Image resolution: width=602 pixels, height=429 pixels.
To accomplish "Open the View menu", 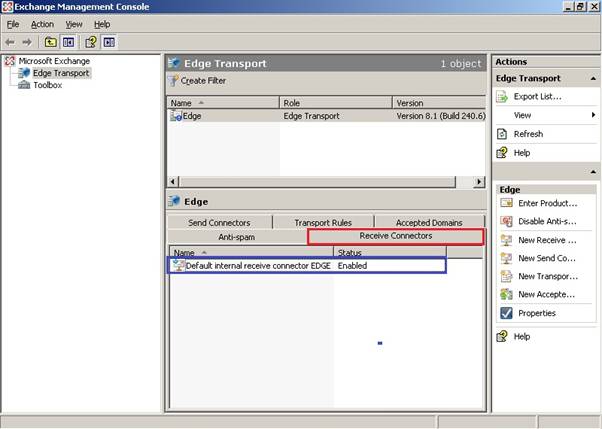I will tap(74, 24).
